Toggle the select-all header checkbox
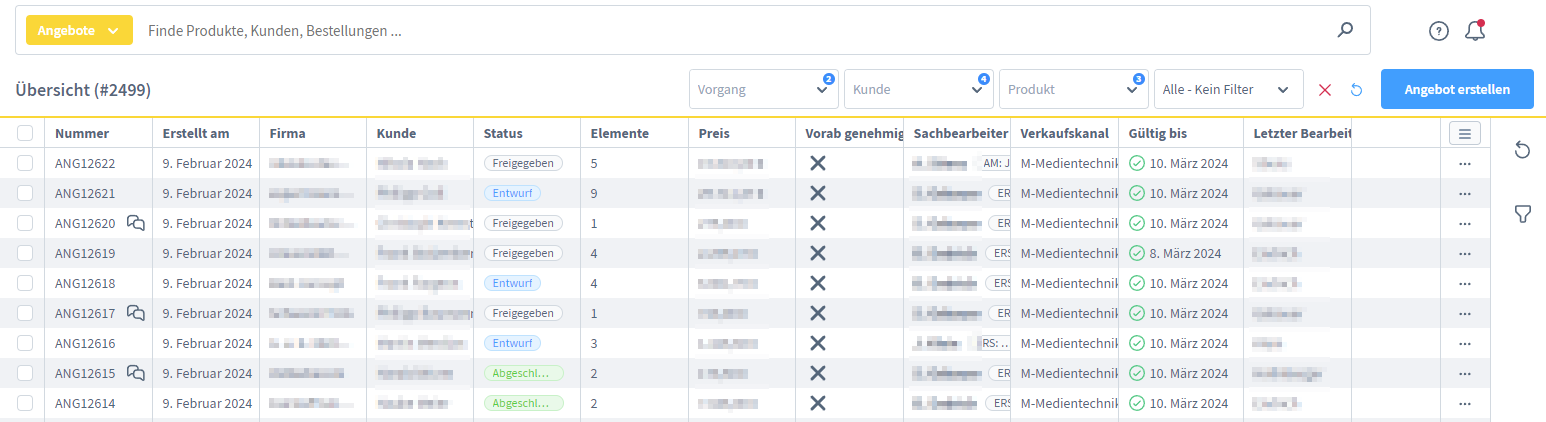 coord(25,133)
